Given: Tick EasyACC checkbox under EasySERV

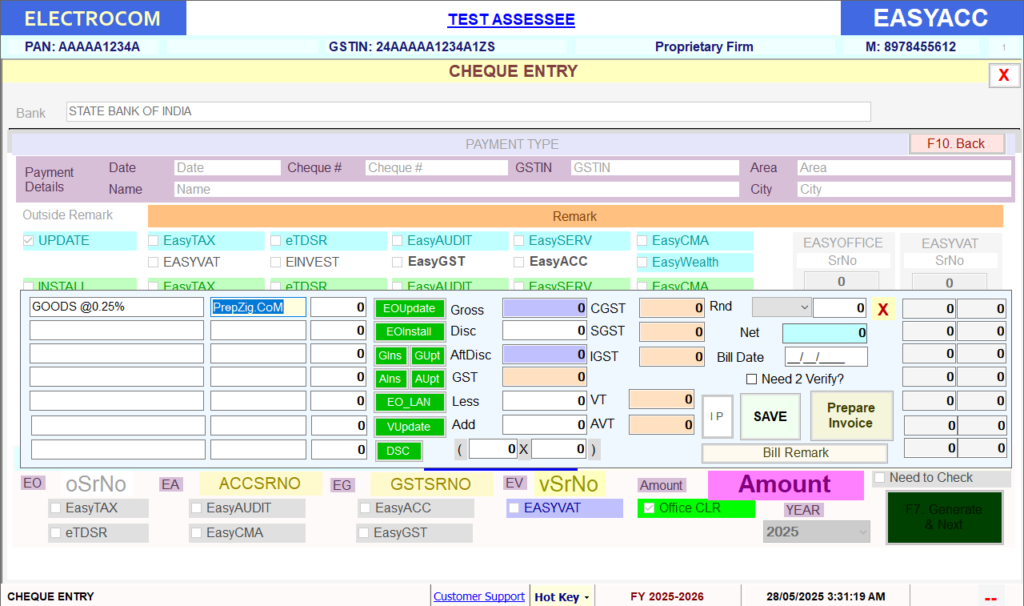Looking at the screenshot, I should click(519, 263).
